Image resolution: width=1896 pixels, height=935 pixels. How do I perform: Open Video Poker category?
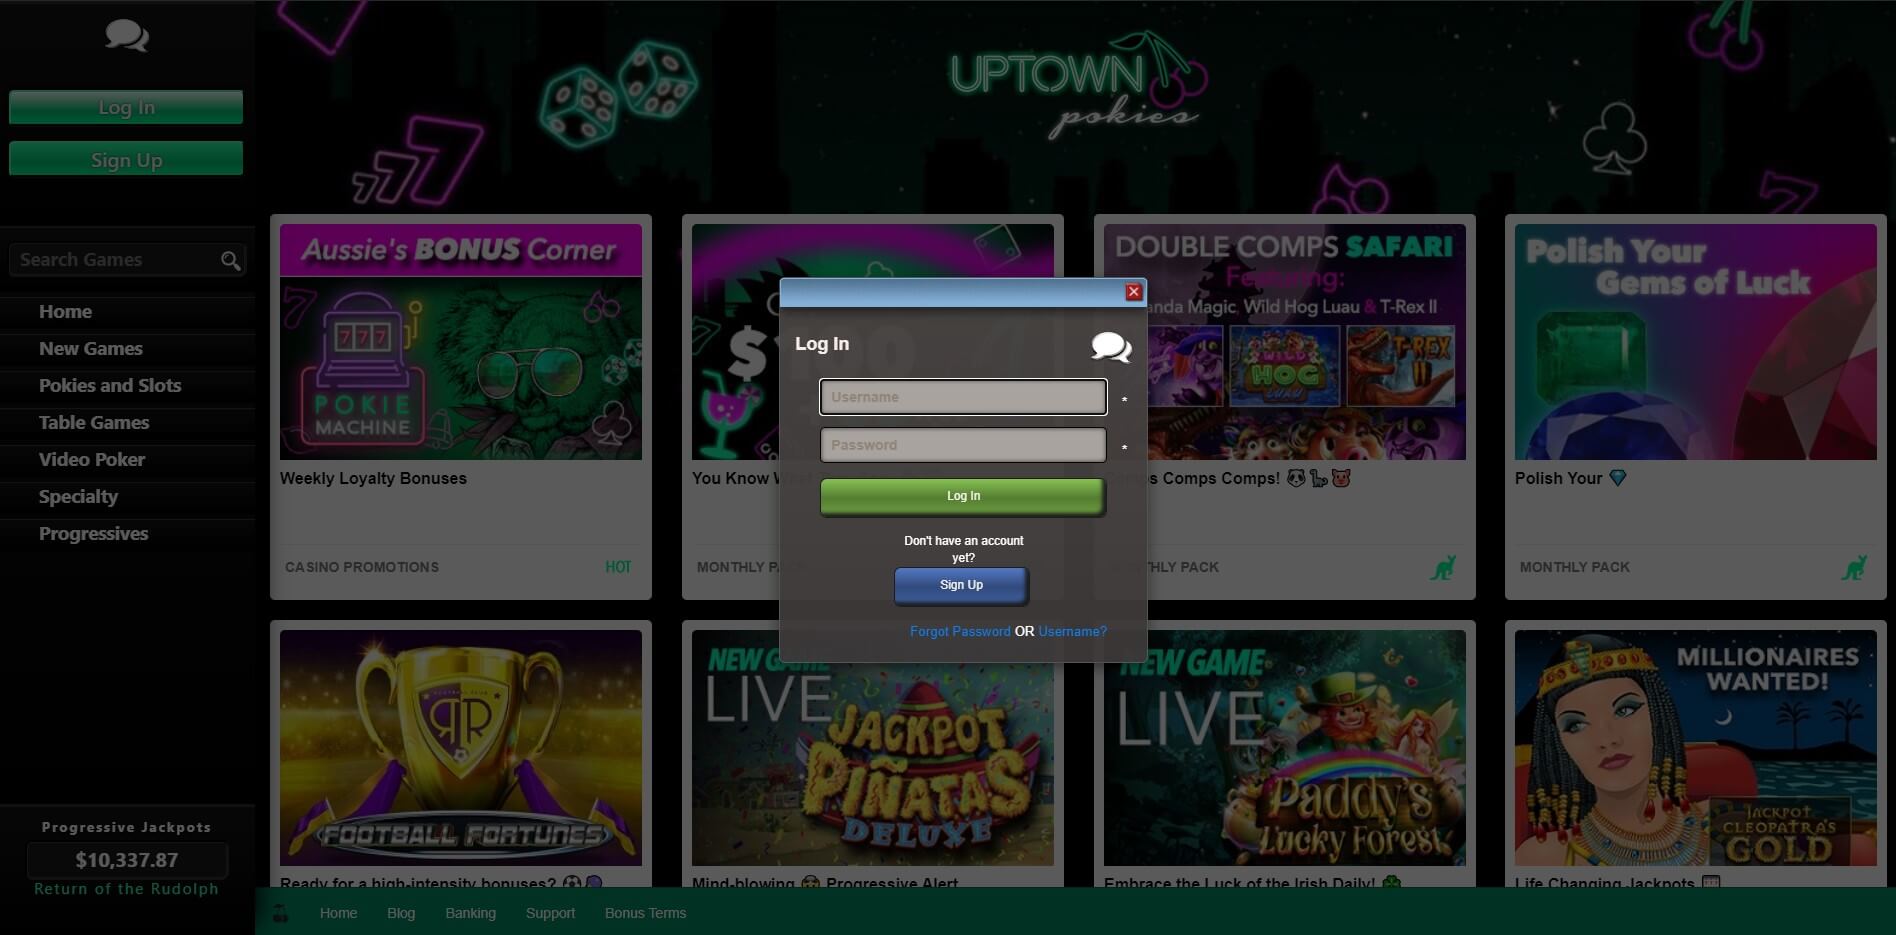92,460
